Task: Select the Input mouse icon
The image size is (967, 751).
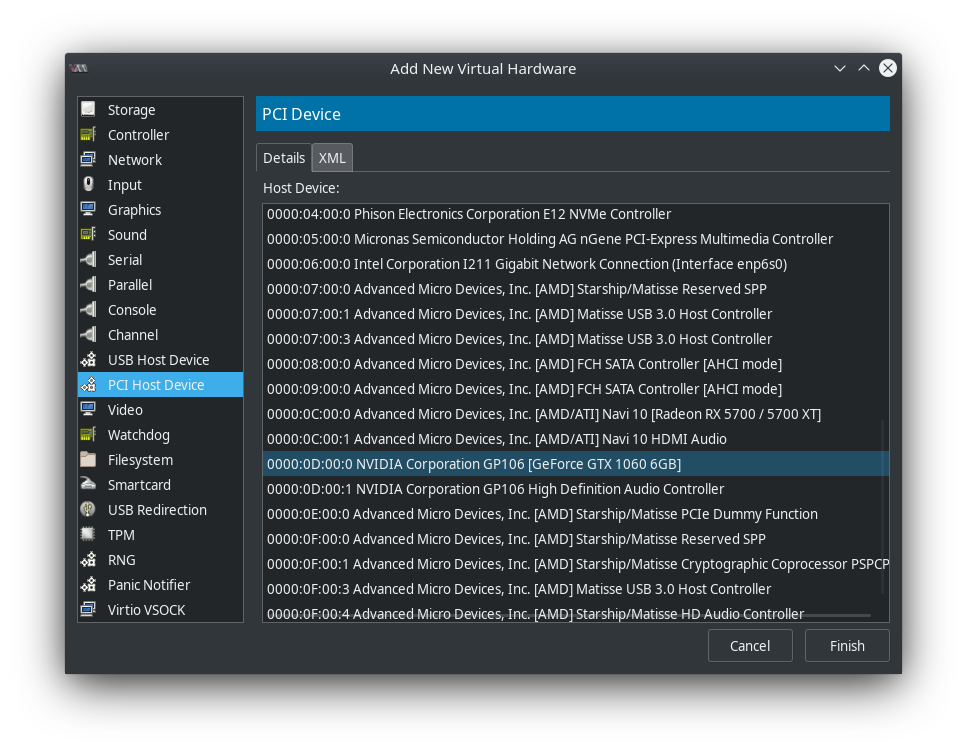Action: (88, 184)
